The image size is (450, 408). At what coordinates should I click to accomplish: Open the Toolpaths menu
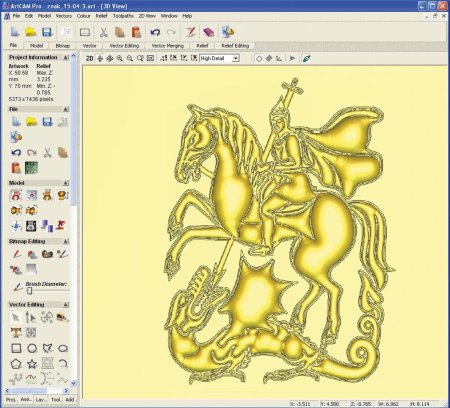pyautogui.click(x=123, y=16)
